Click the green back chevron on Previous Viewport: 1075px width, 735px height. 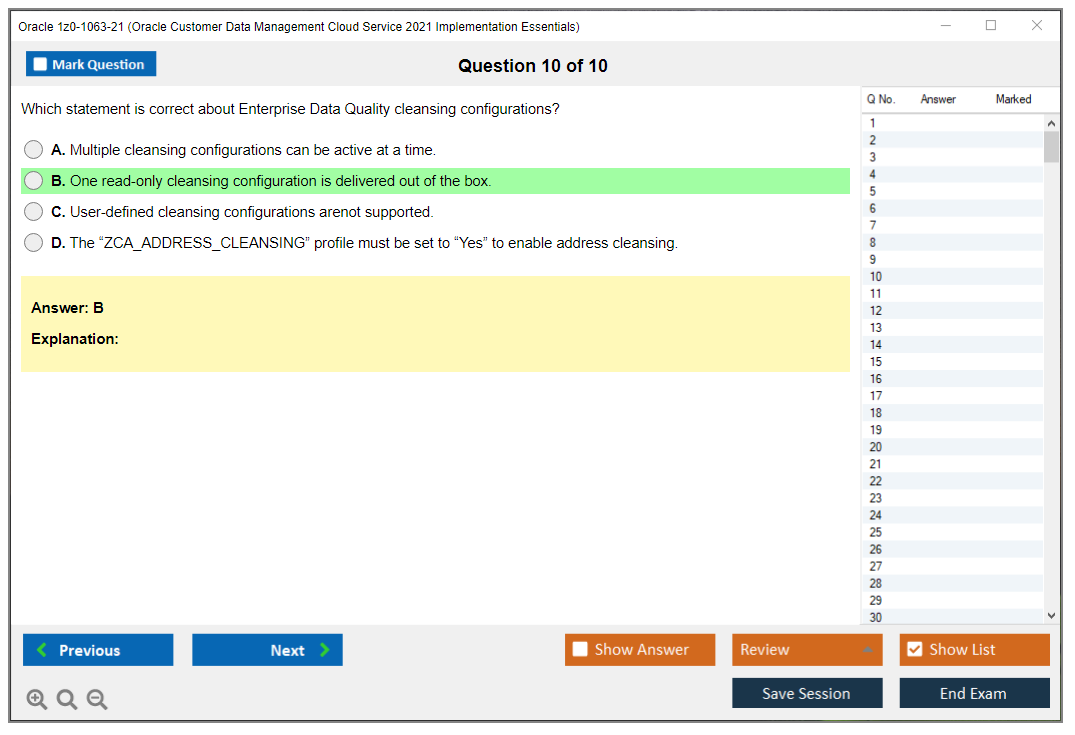pos(40,649)
